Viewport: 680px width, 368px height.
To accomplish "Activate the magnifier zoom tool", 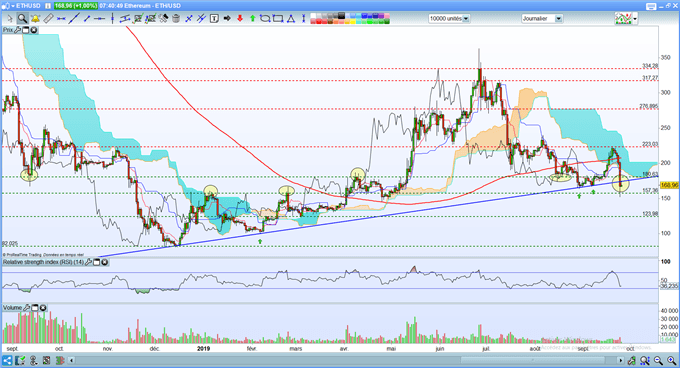I will [22, 19].
